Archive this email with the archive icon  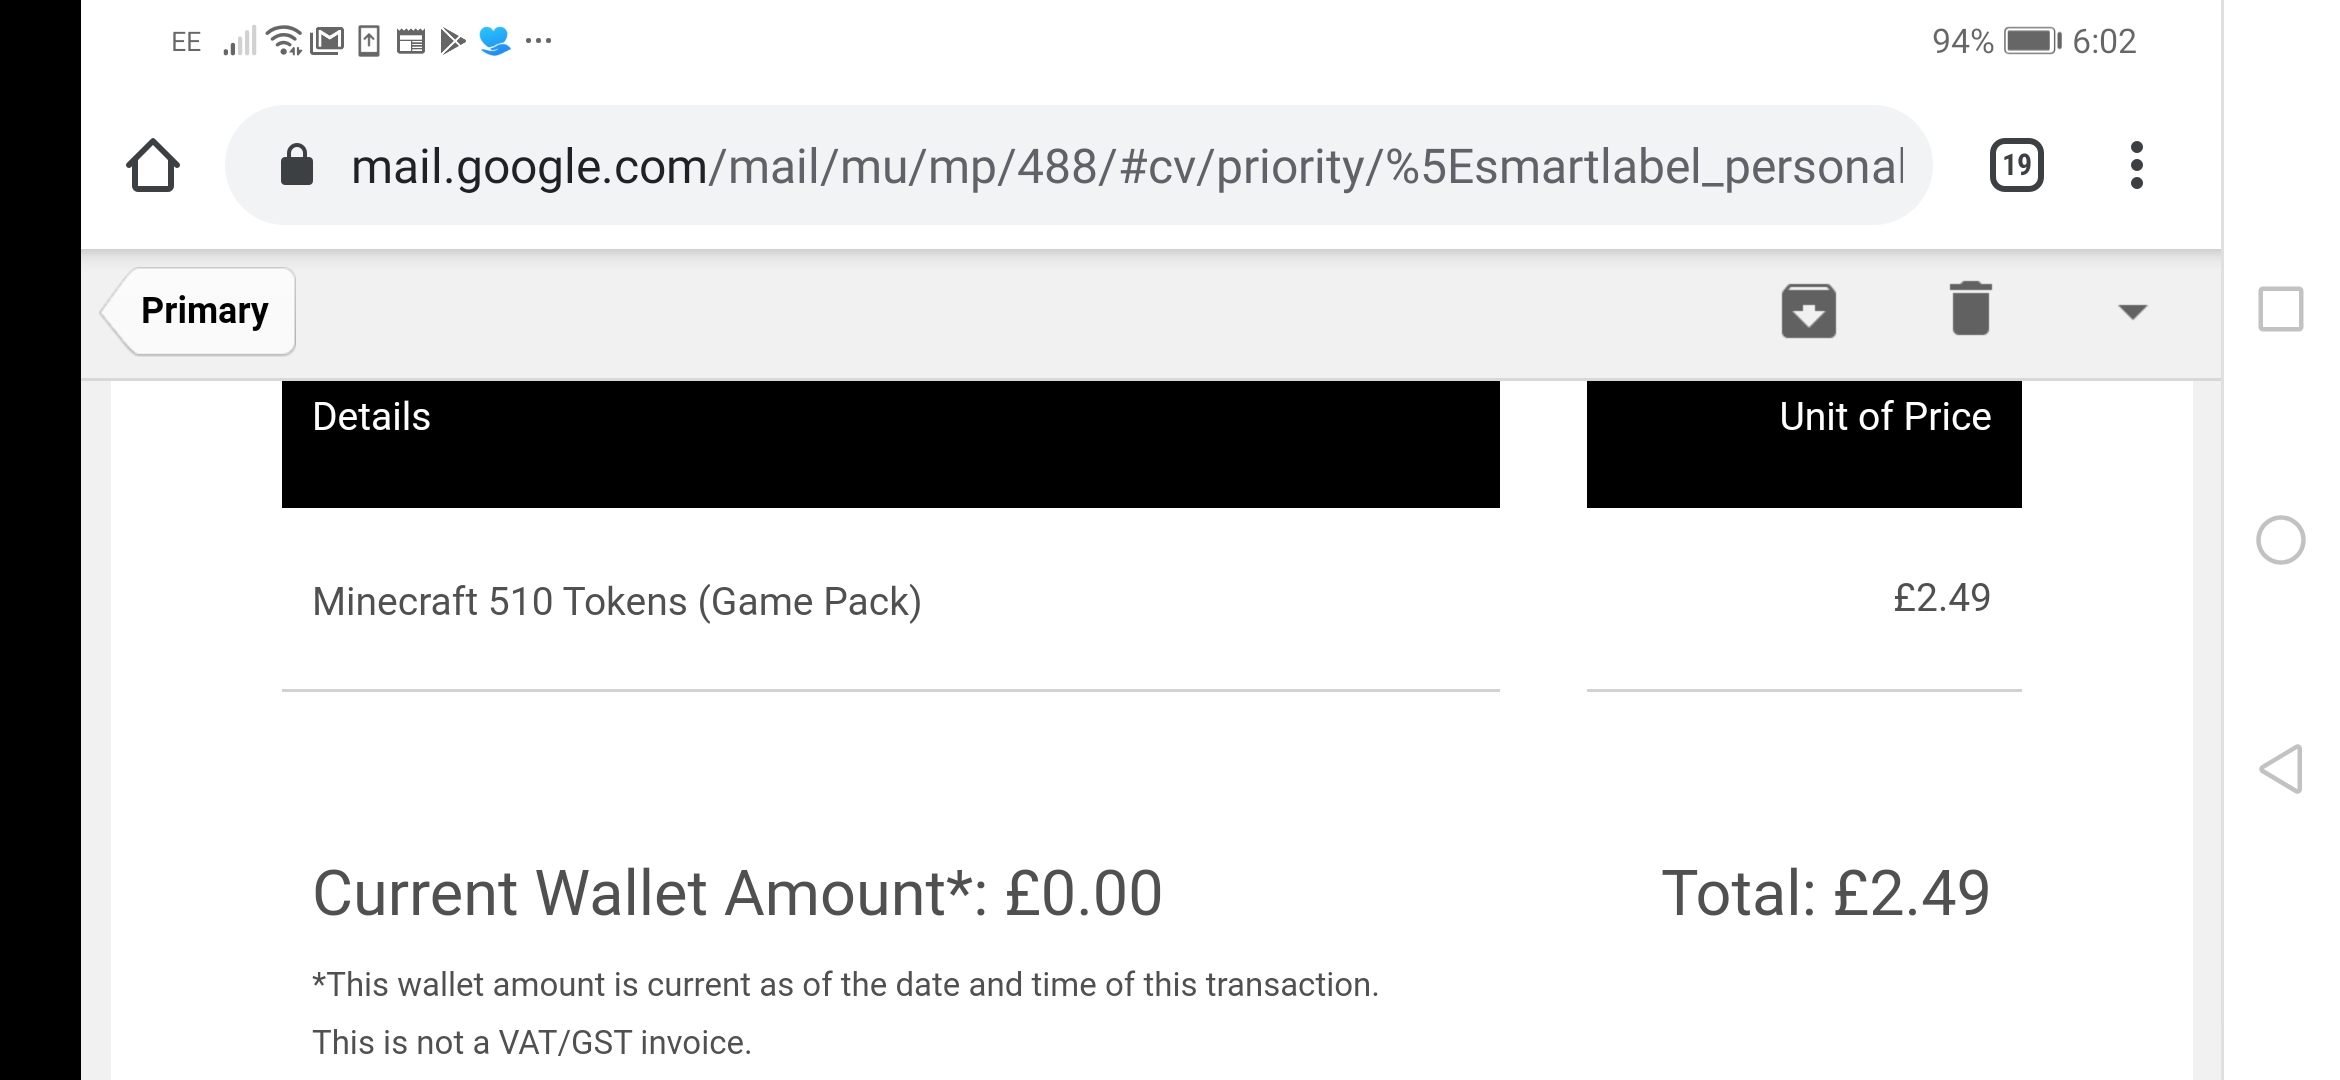(x=1808, y=311)
